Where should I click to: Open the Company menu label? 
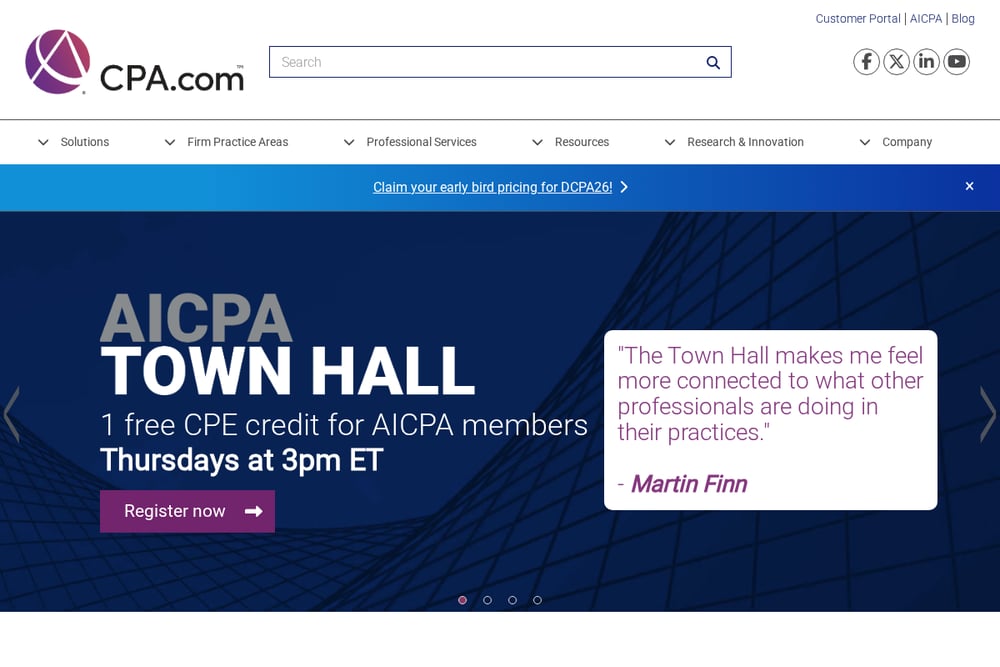(x=907, y=142)
